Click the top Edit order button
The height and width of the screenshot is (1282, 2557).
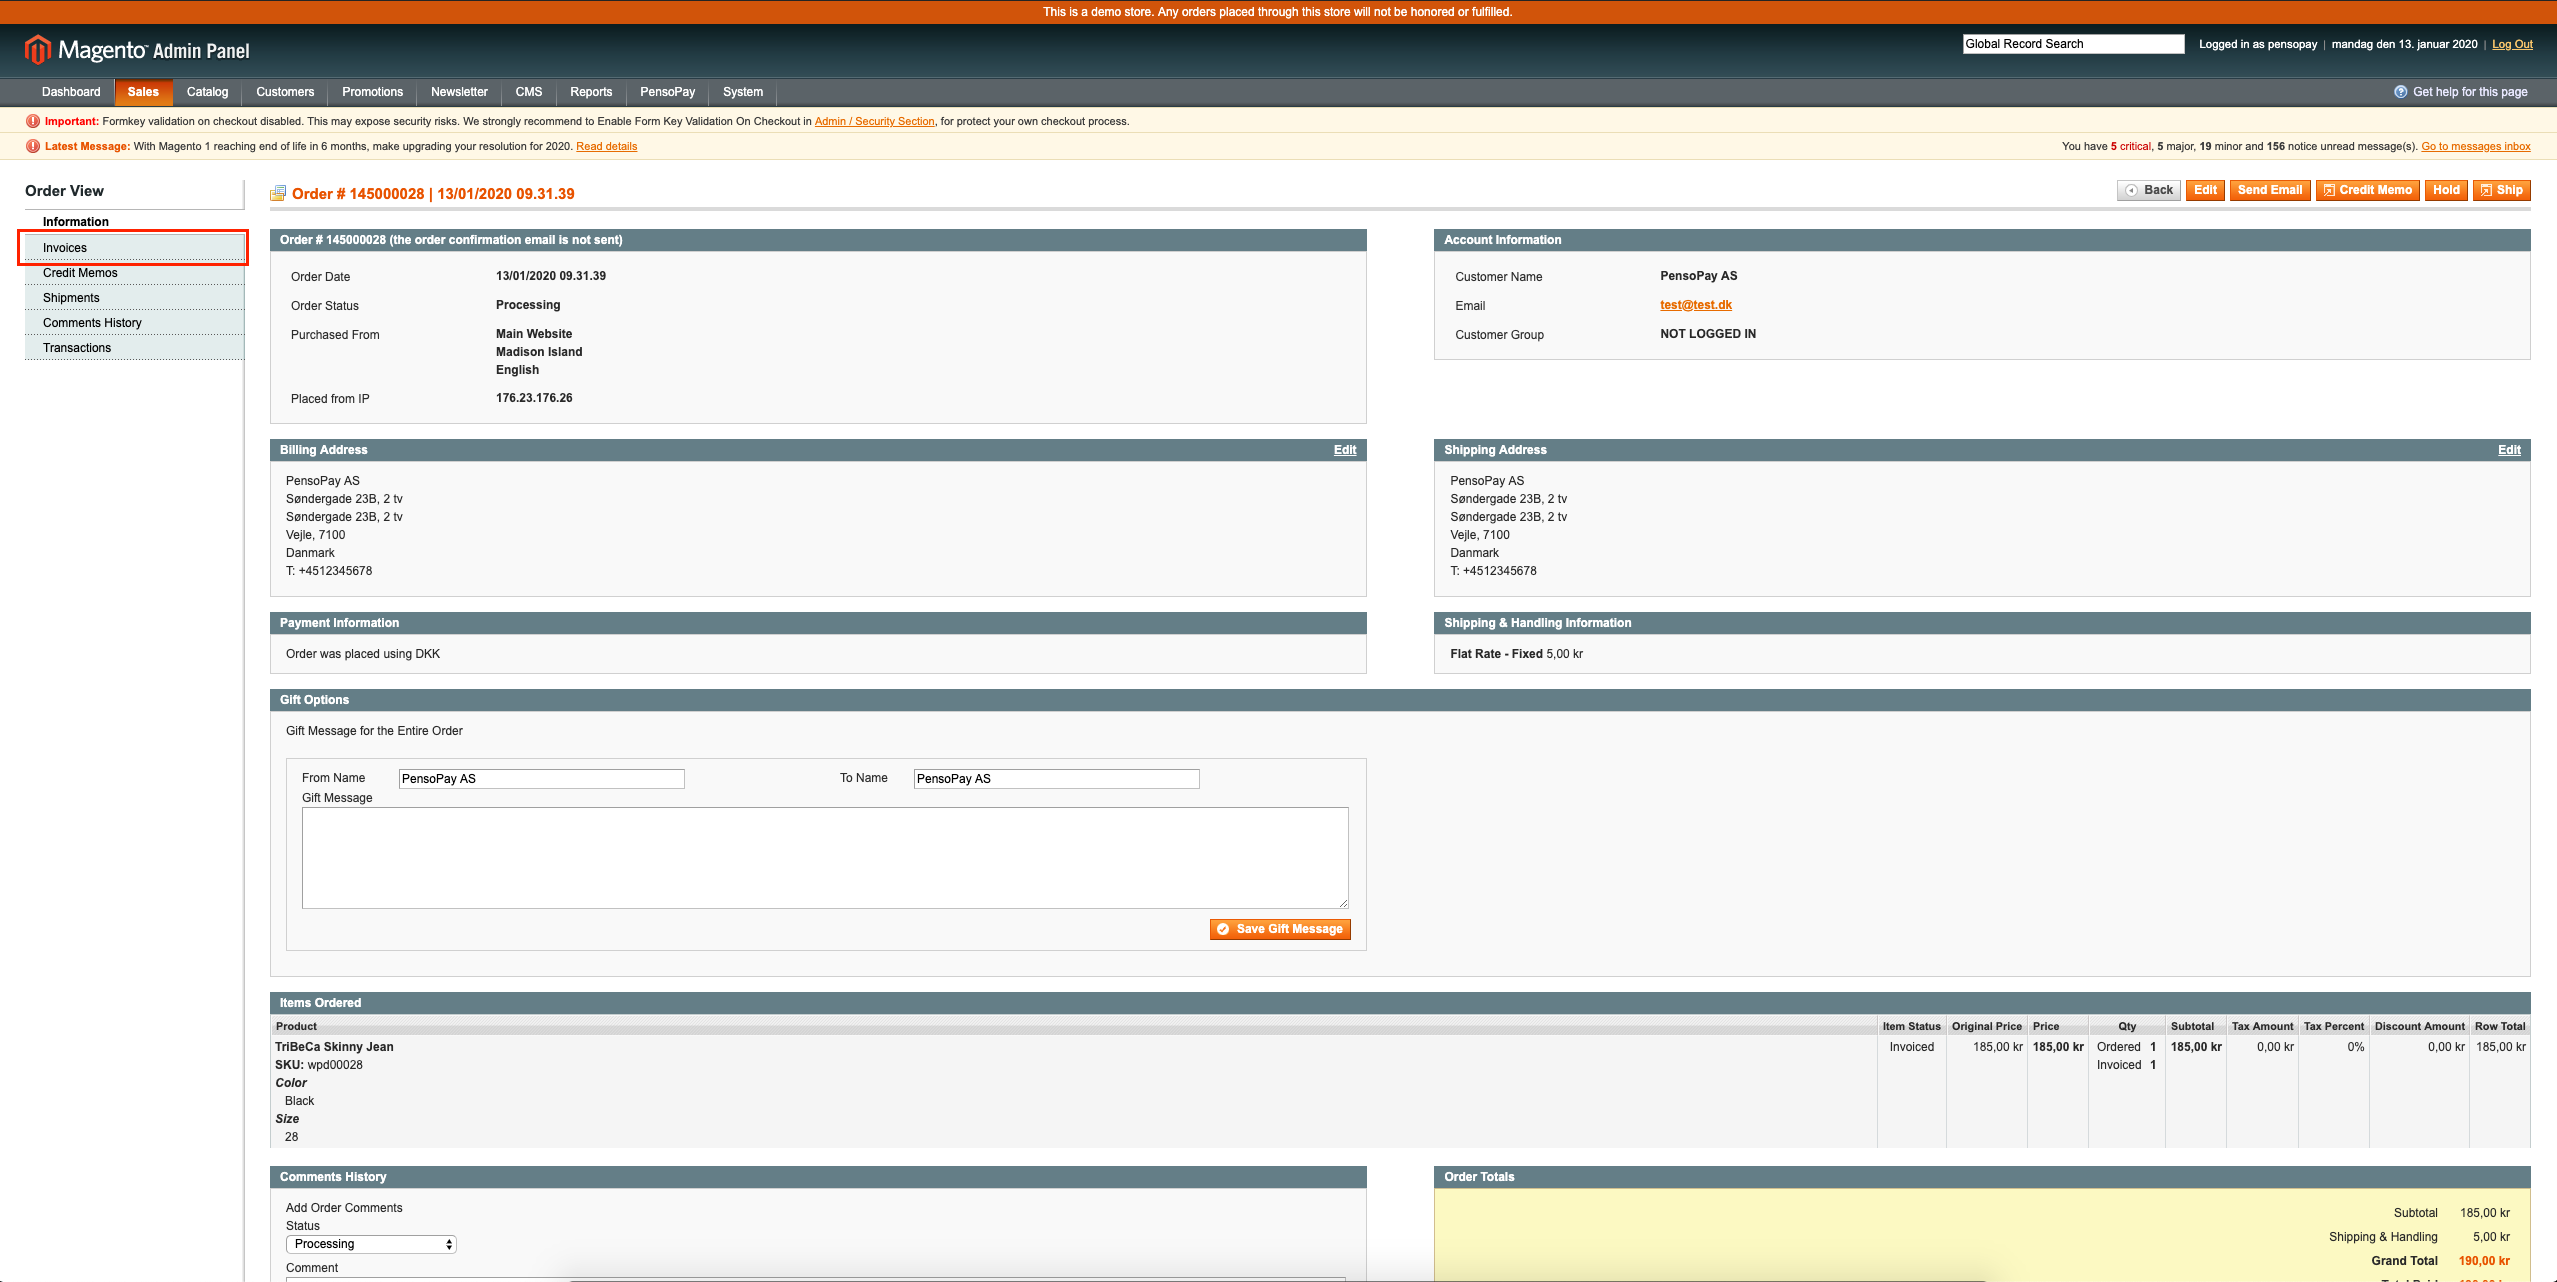coord(2205,190)
